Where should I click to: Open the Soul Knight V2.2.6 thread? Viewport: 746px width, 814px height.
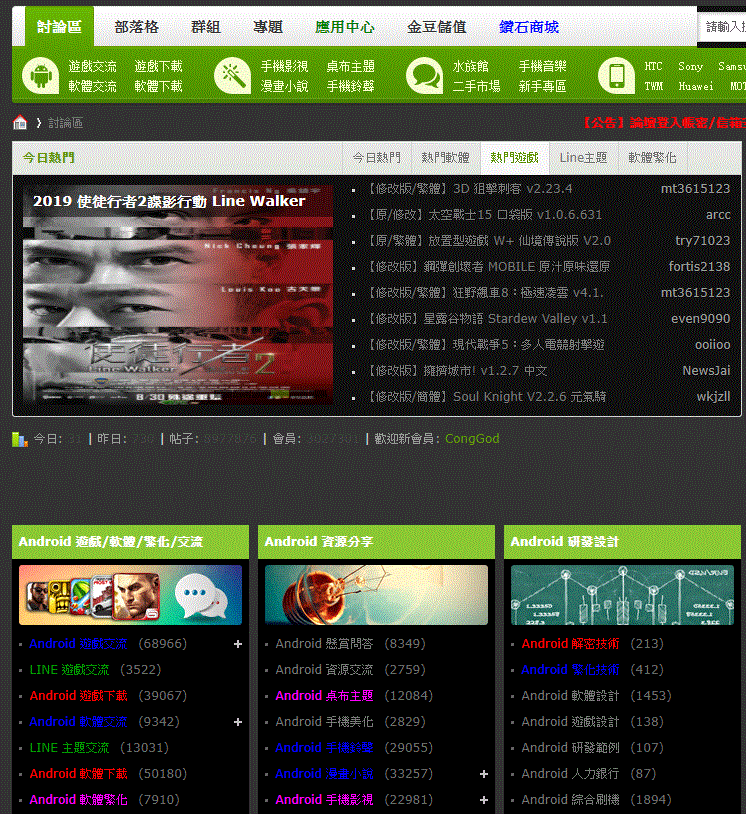click(487, 397)
